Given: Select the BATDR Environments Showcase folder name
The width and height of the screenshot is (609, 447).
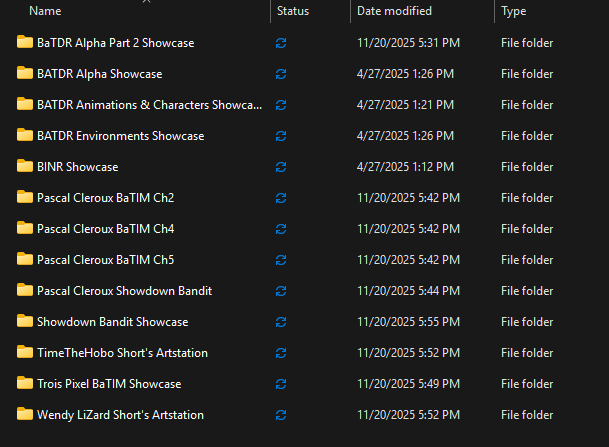Looking at the screenshot, I should pos(120,136).
